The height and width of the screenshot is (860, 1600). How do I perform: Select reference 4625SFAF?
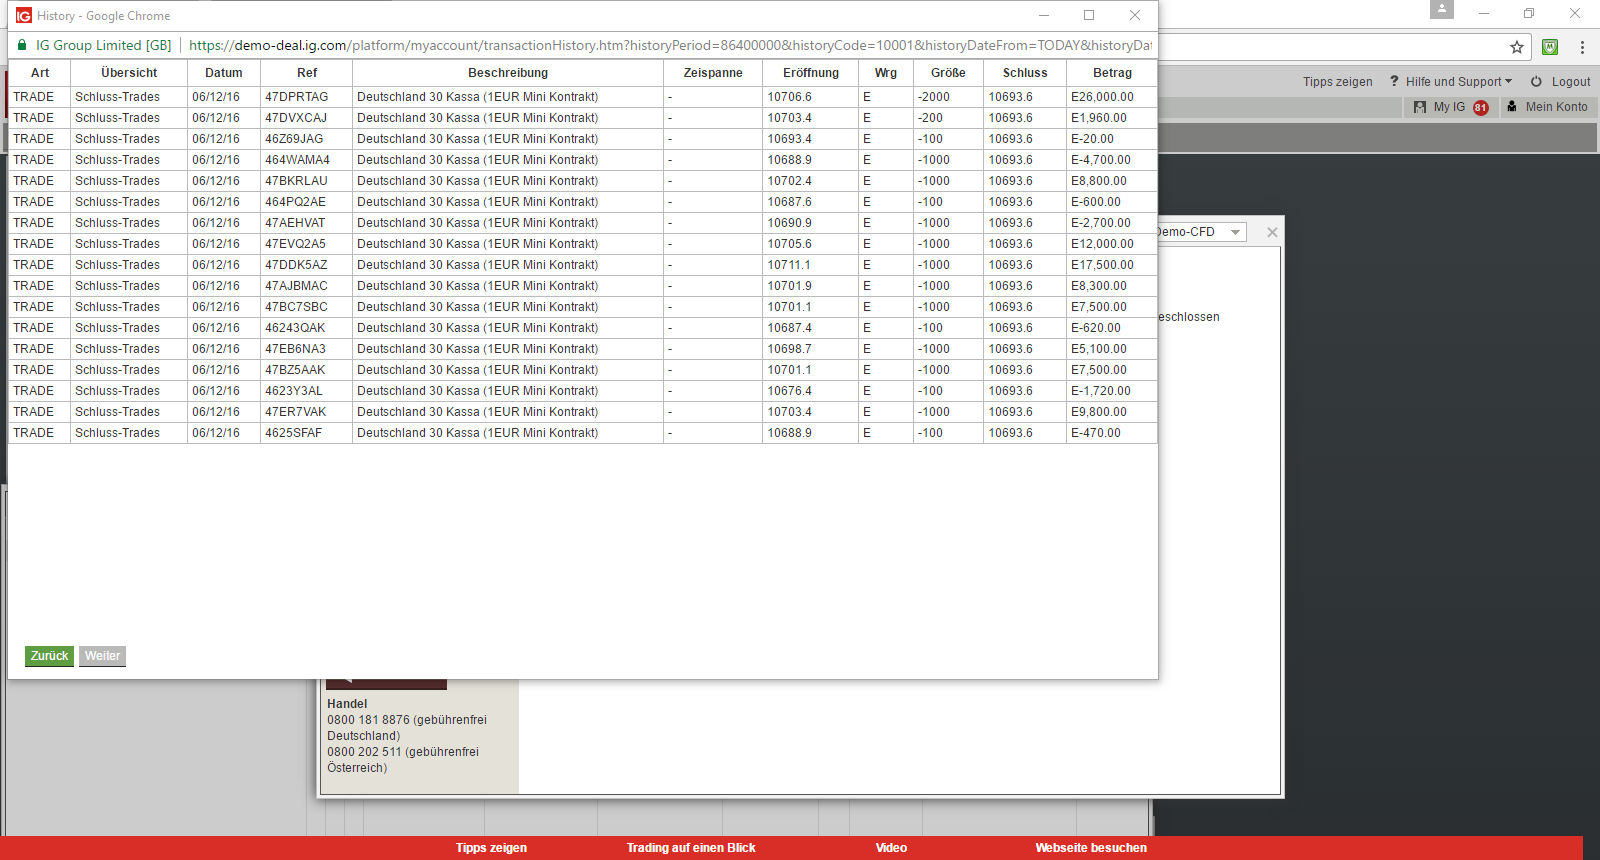click(294, 433)
